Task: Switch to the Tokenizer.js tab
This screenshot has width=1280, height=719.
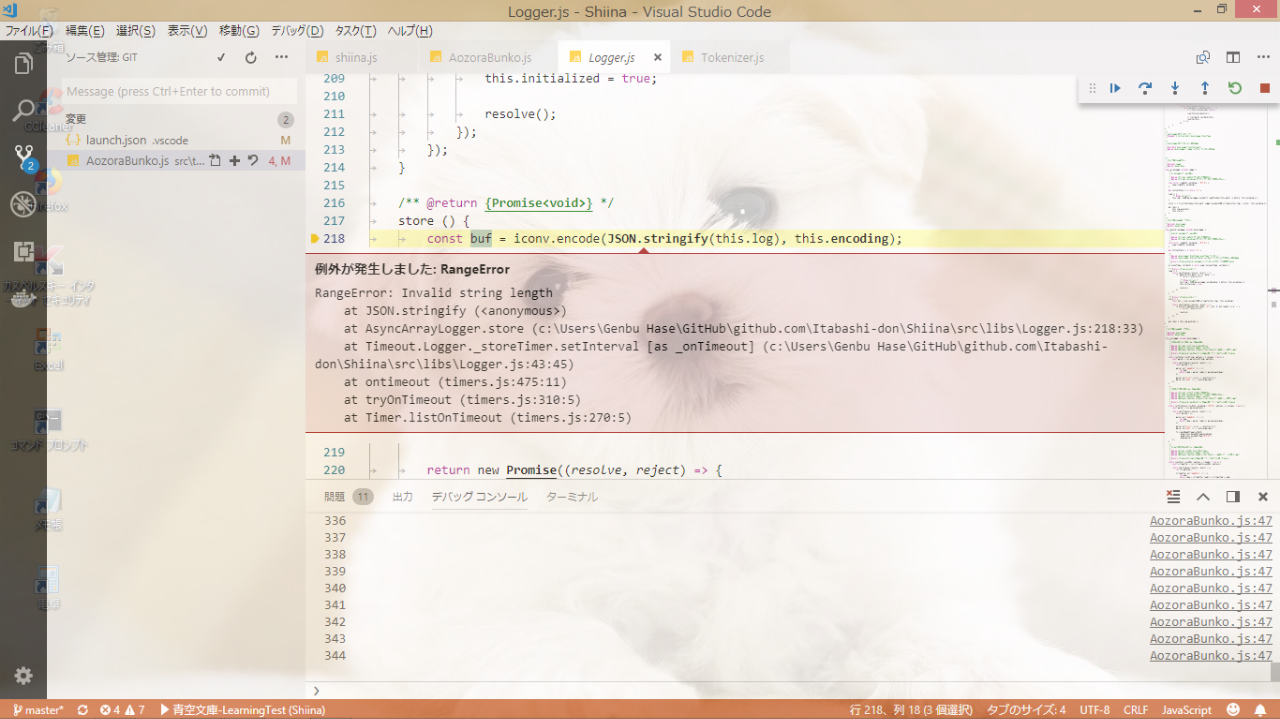Action: 730,58
